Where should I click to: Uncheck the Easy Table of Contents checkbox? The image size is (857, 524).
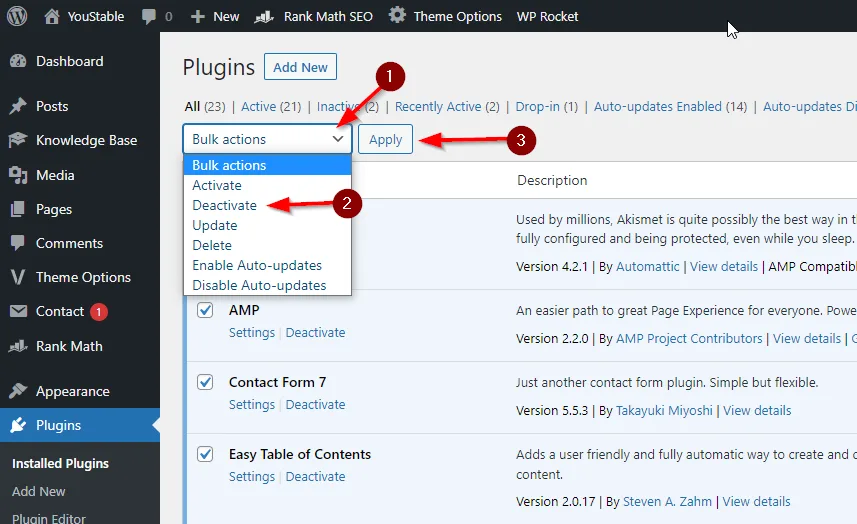205,454
